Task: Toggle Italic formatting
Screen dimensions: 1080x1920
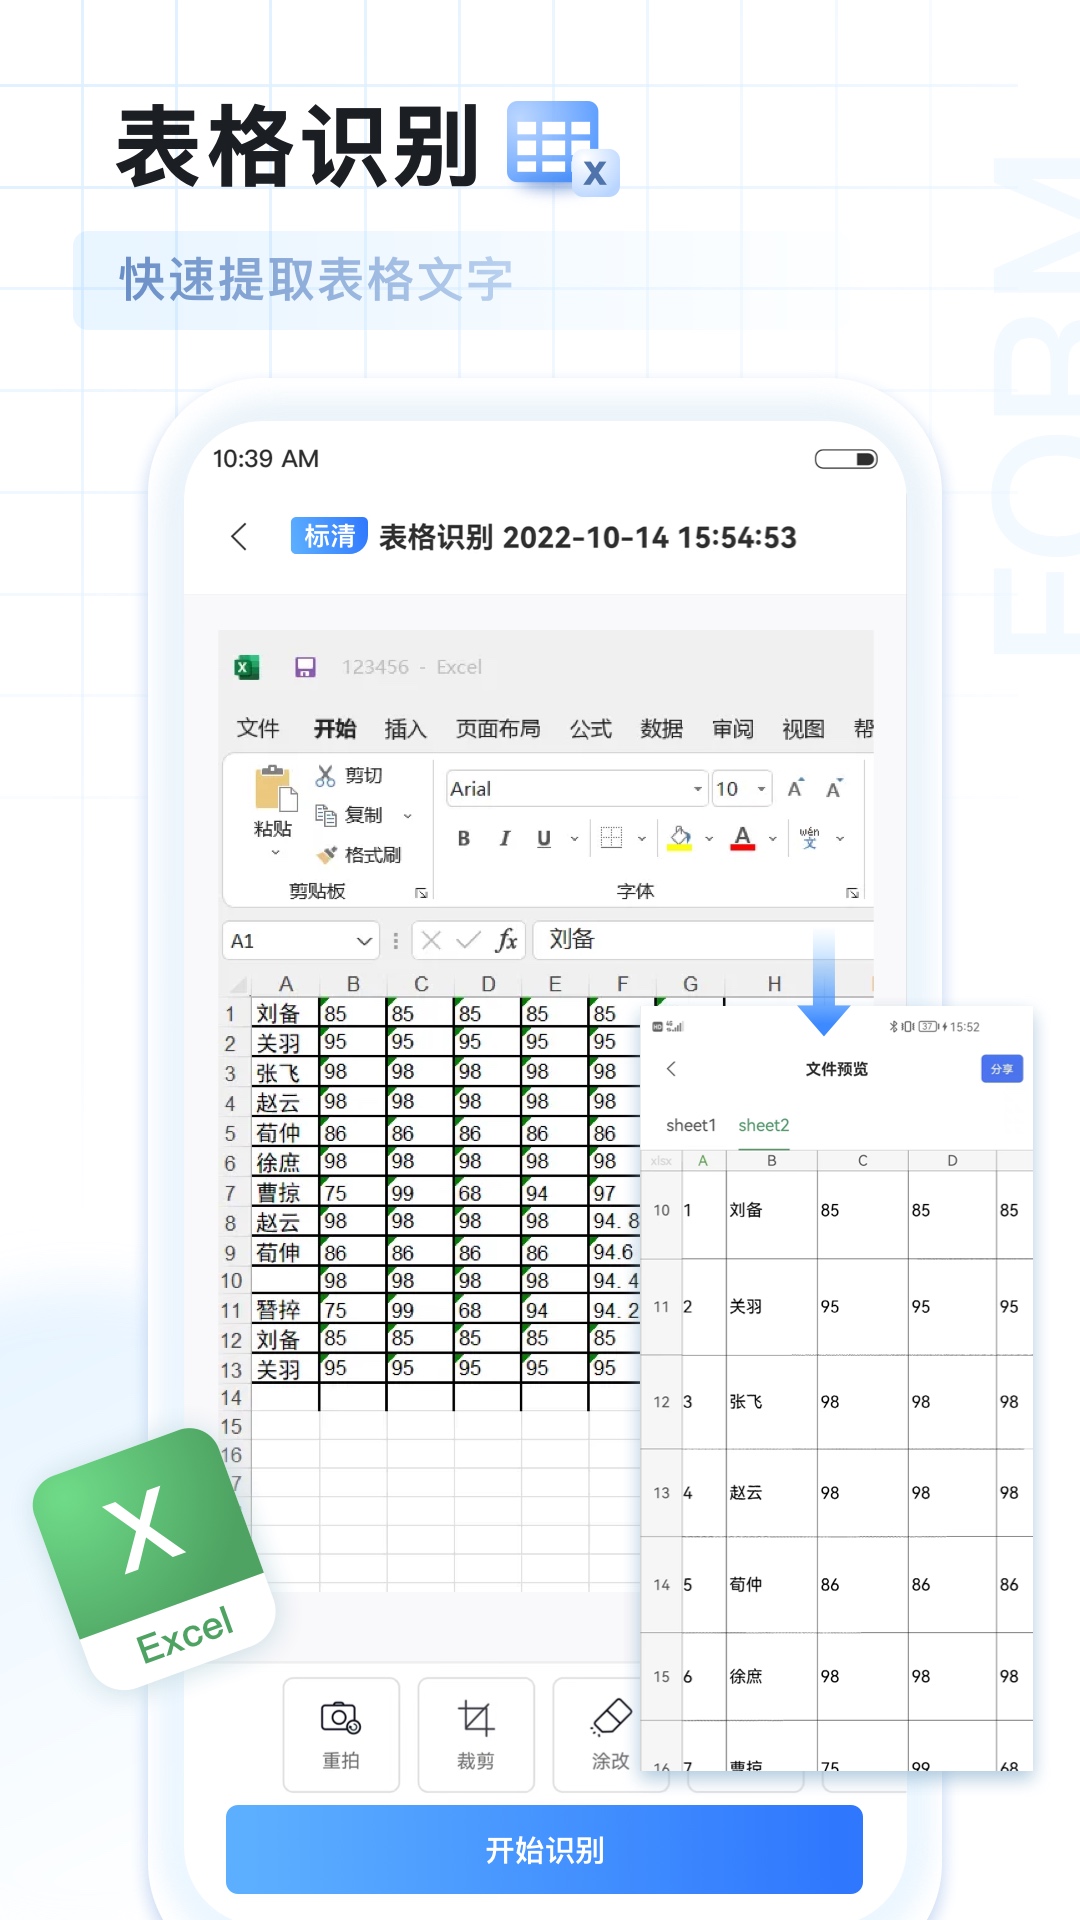Action: pyautogui.click(x=505, y=839)
